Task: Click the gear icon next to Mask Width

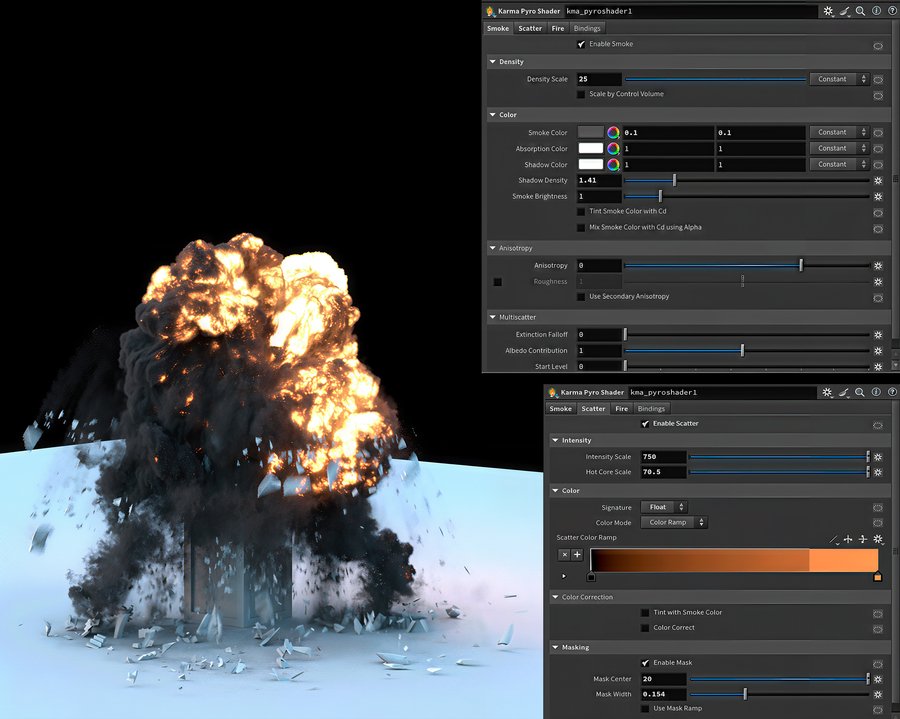Action: 877,694
